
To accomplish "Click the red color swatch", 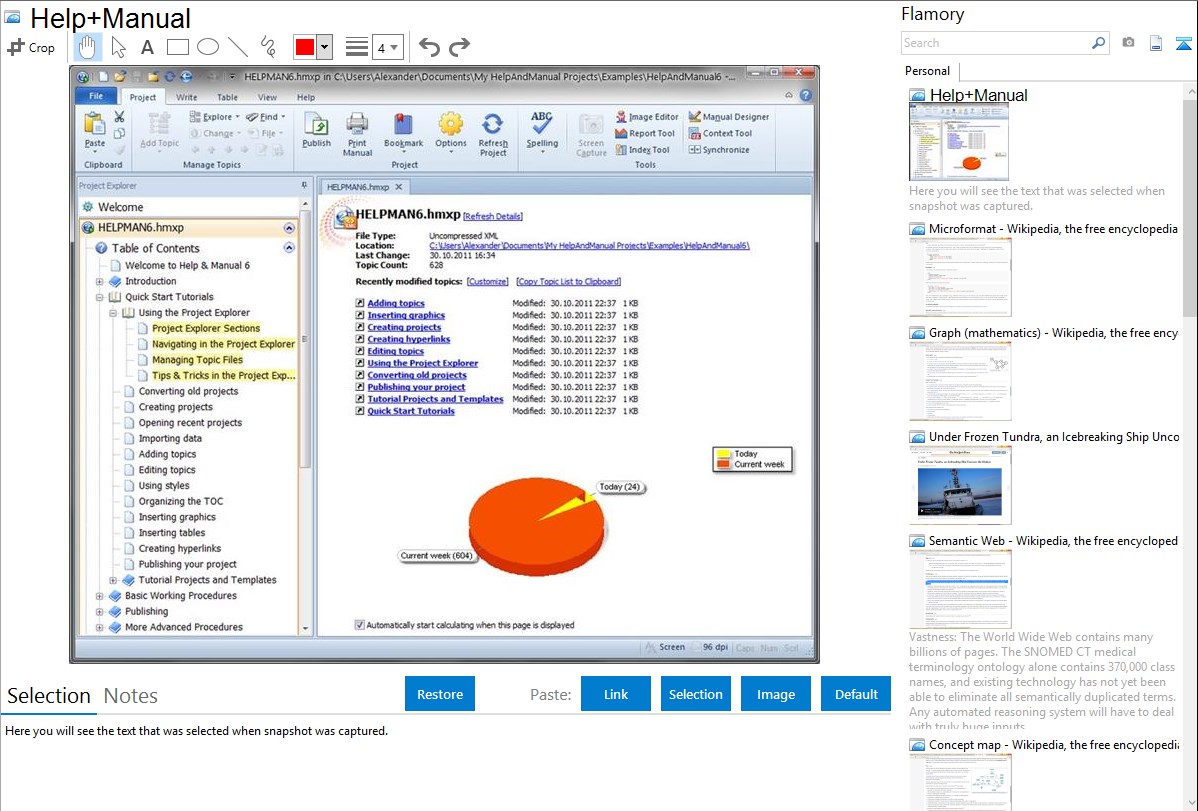I will (x=305, y=47).
